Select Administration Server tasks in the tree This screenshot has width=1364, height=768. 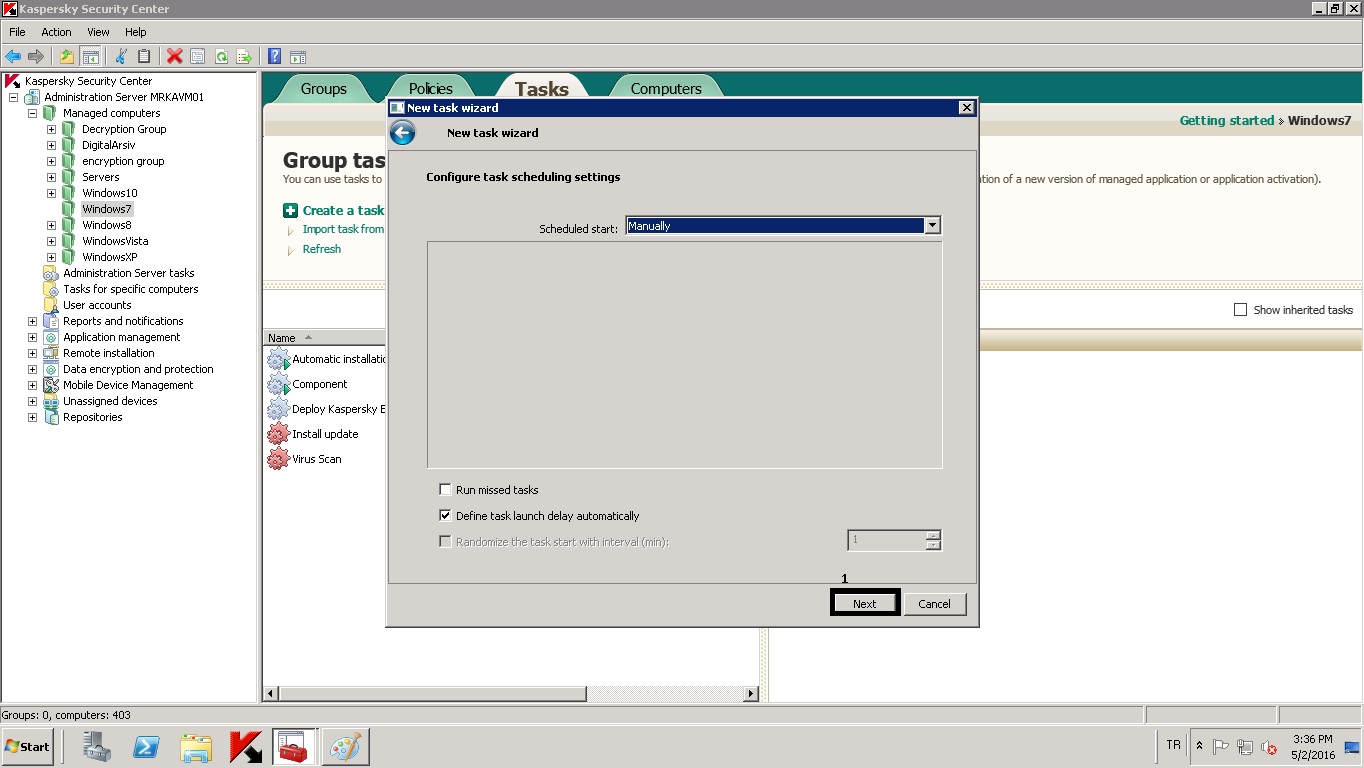pyautogui.click(x=128, y=273)
